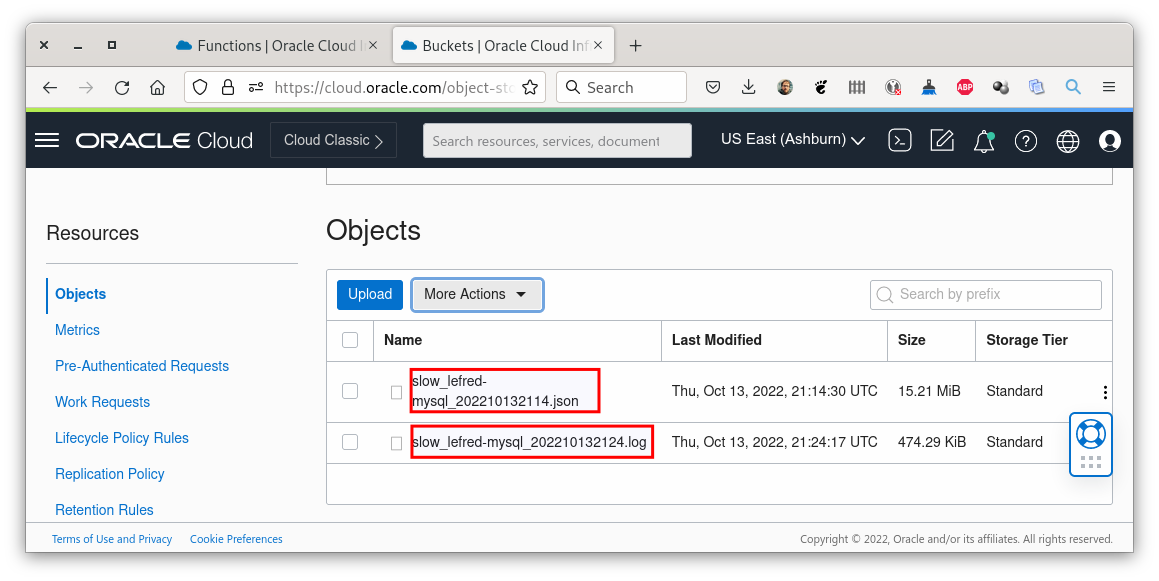Click the Search by prefix field
The height and width of the screenshot is (581, 1159).
click(x=985, y=294)
